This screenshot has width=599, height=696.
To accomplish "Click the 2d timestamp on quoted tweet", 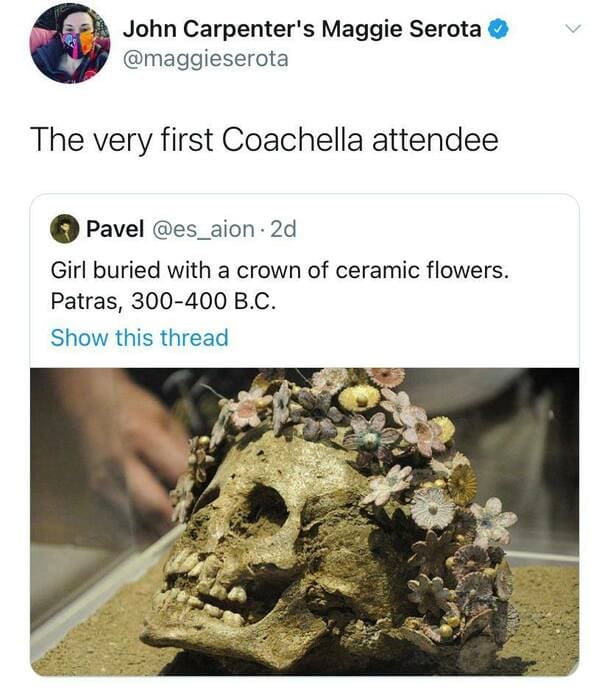I will coord(283,229).
